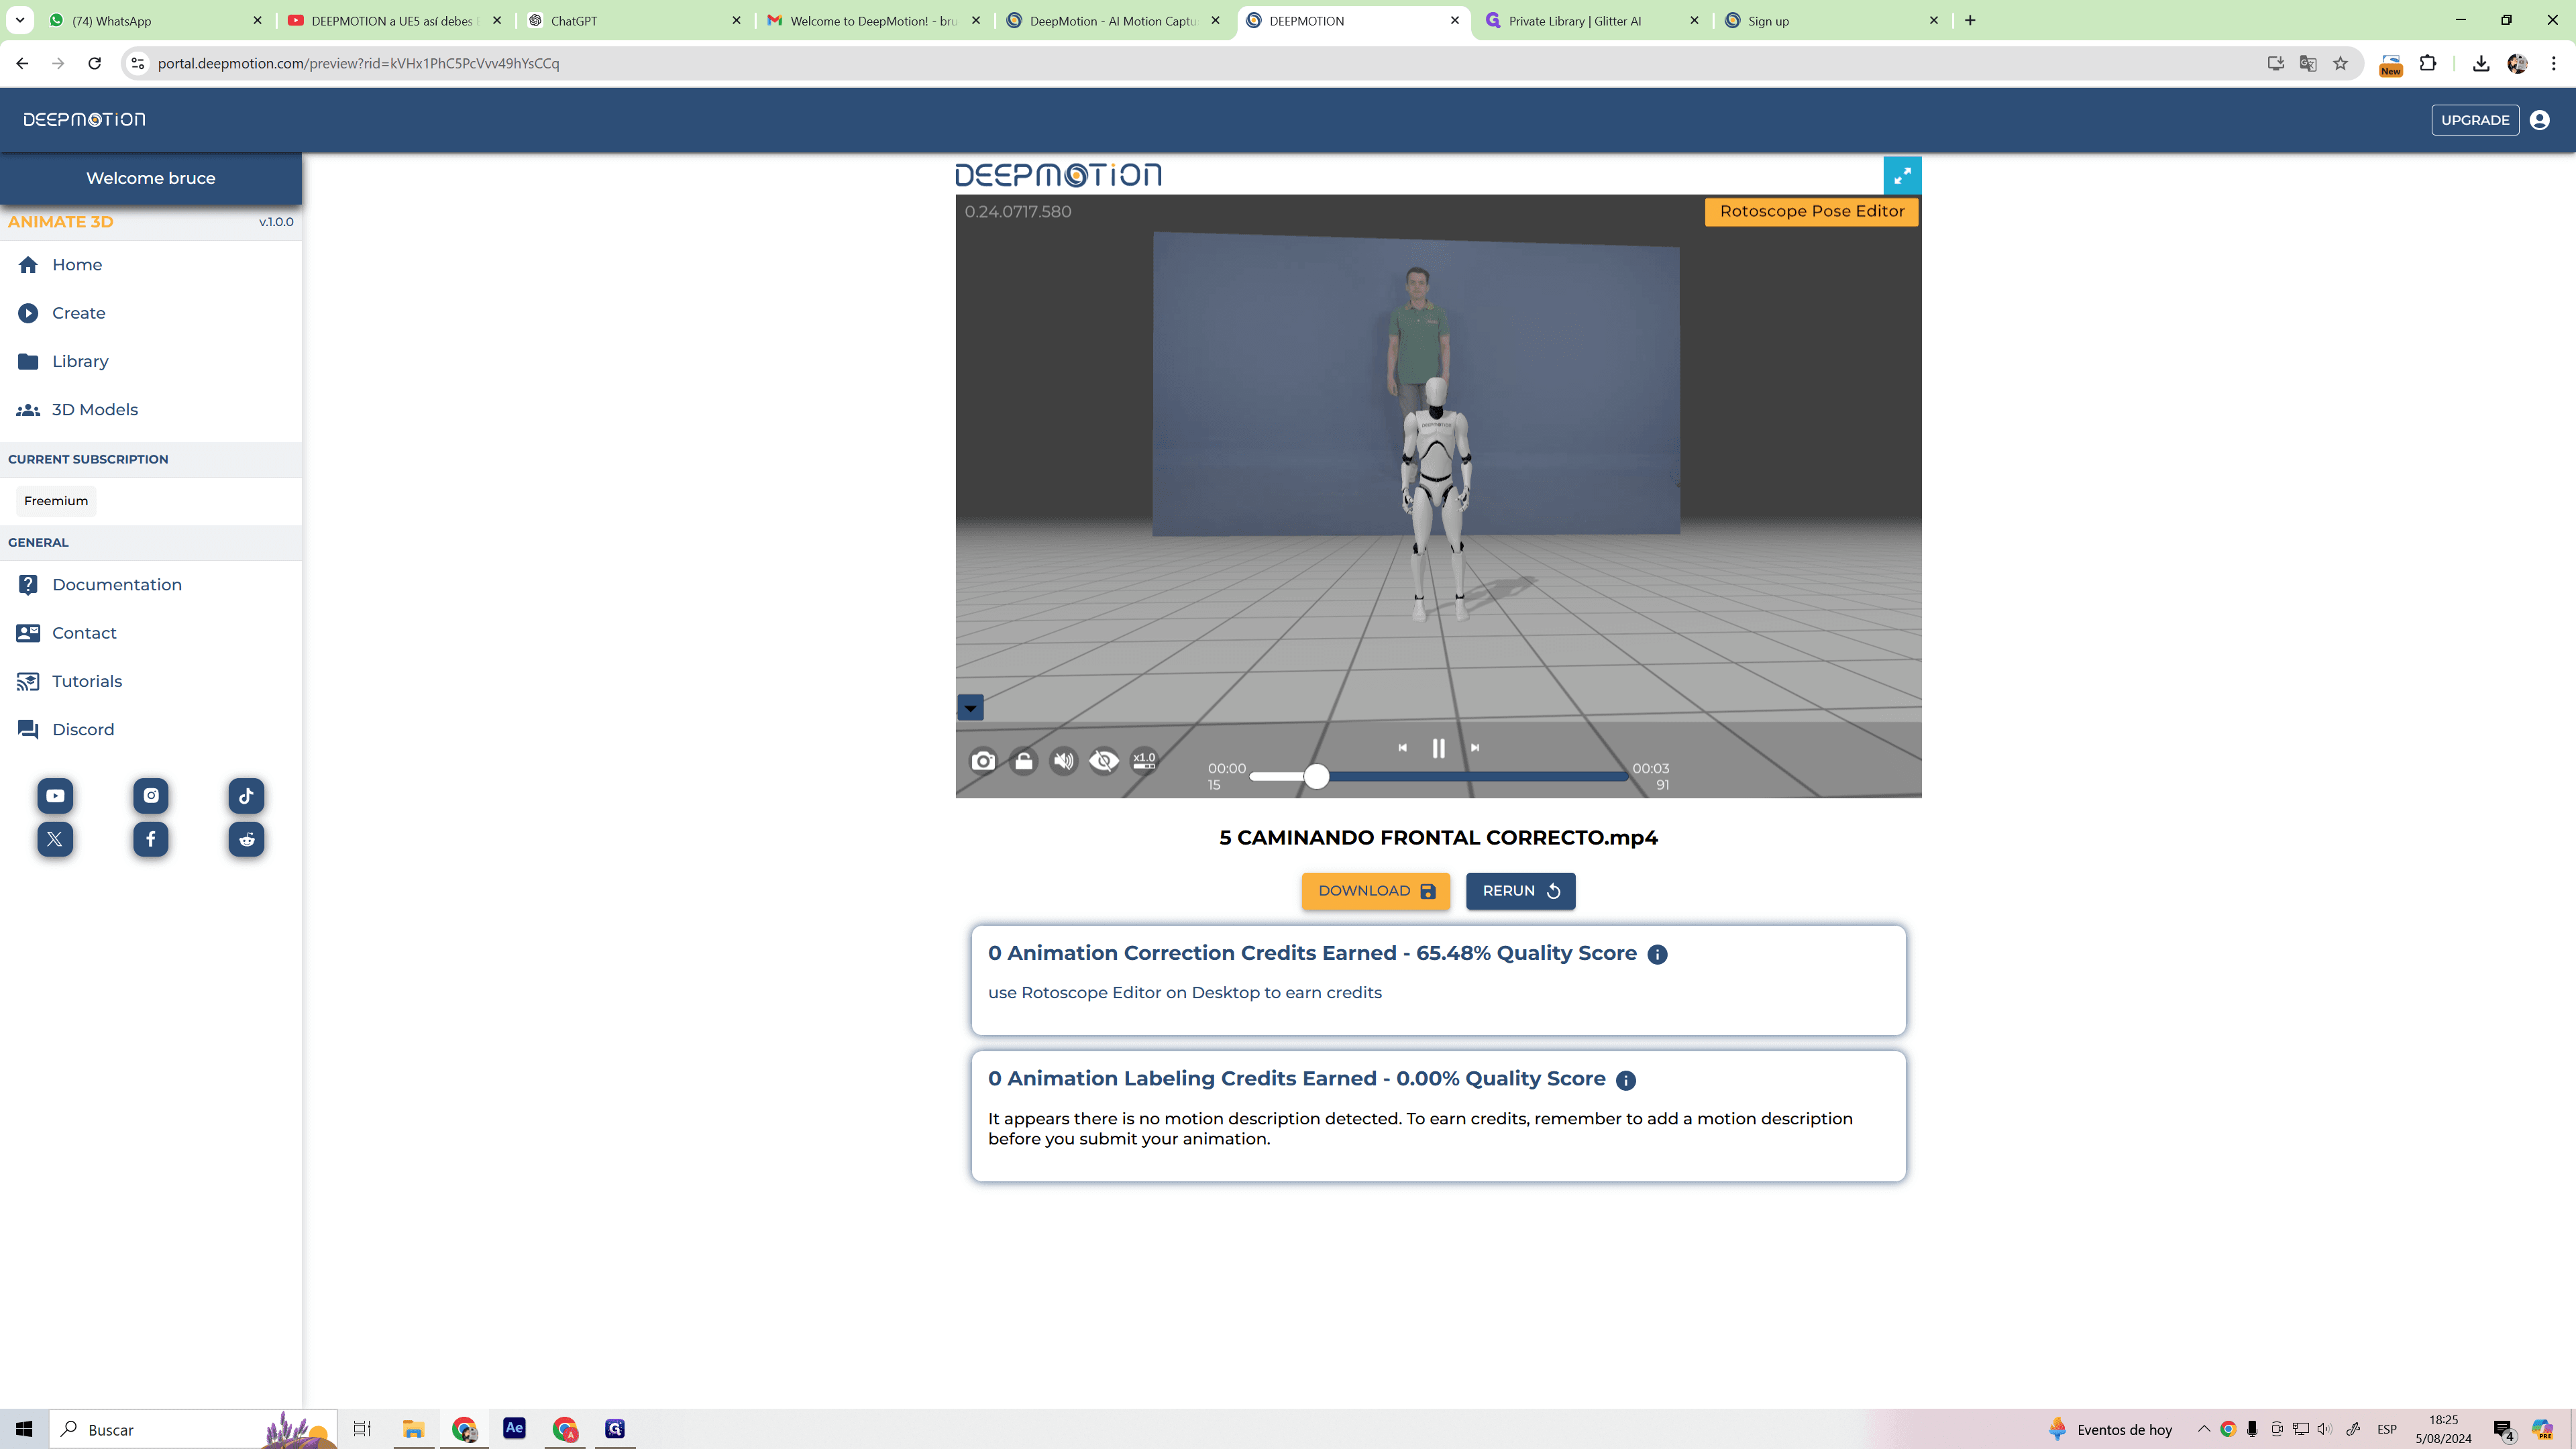Open the Extensions puzzle icon

tap(2428, 63)
